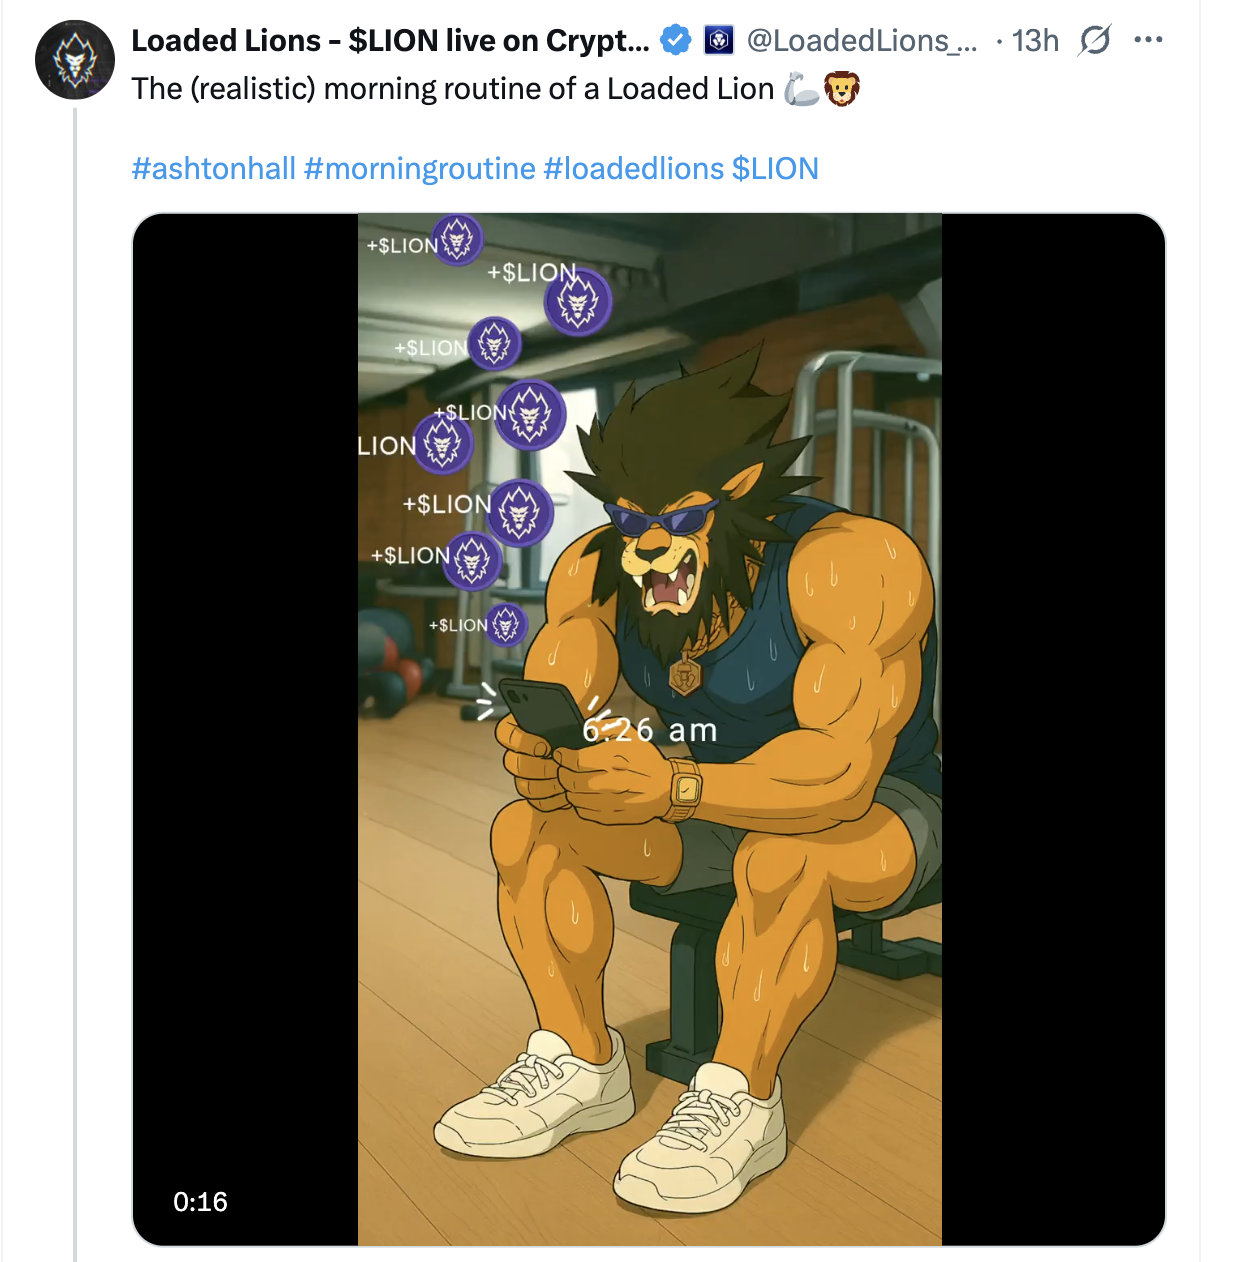Click the lion face emoji in the tweet

[842, 89]
